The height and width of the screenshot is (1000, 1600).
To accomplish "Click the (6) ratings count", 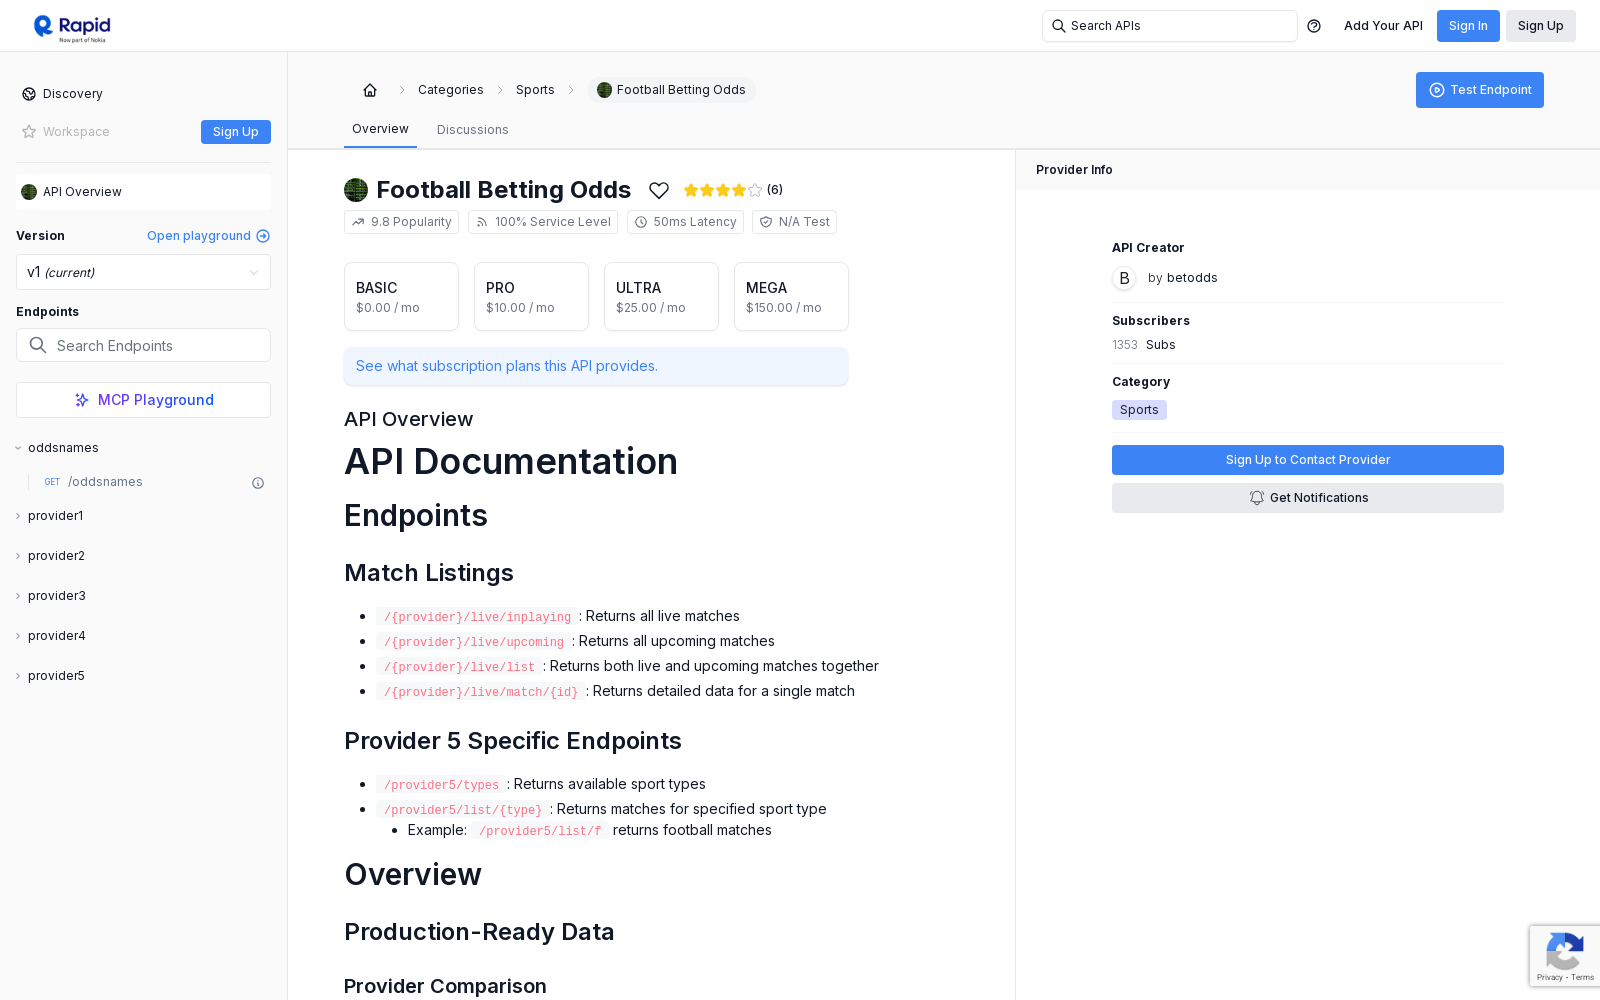I will click(775, 190).
